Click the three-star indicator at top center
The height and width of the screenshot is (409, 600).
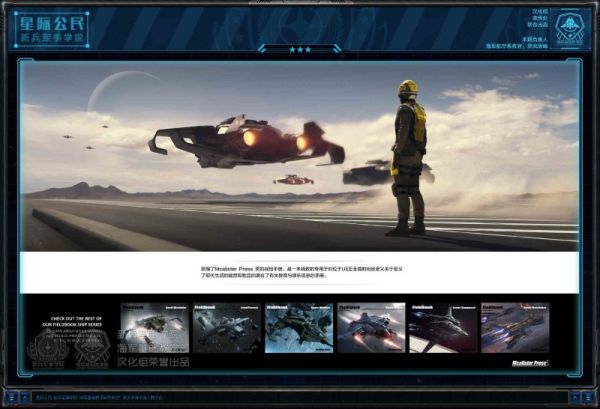[299, 48]
